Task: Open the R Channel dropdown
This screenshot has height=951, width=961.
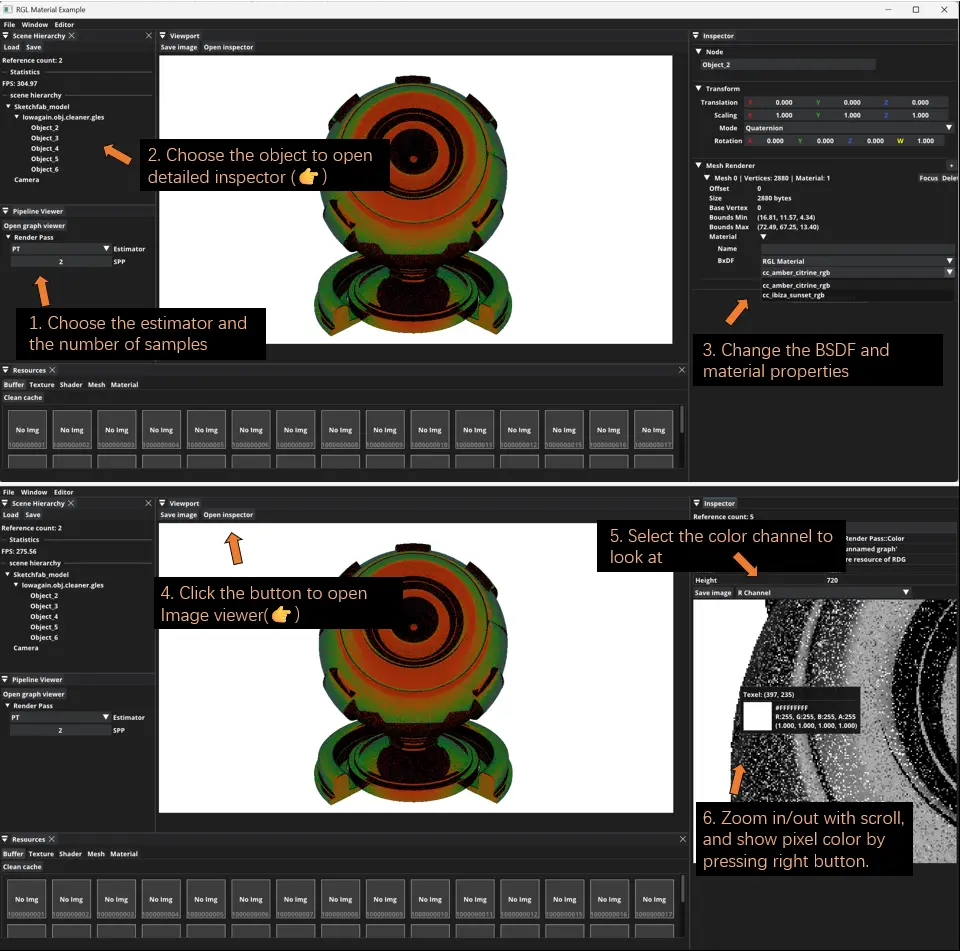Action: click(x=822, y=593)
